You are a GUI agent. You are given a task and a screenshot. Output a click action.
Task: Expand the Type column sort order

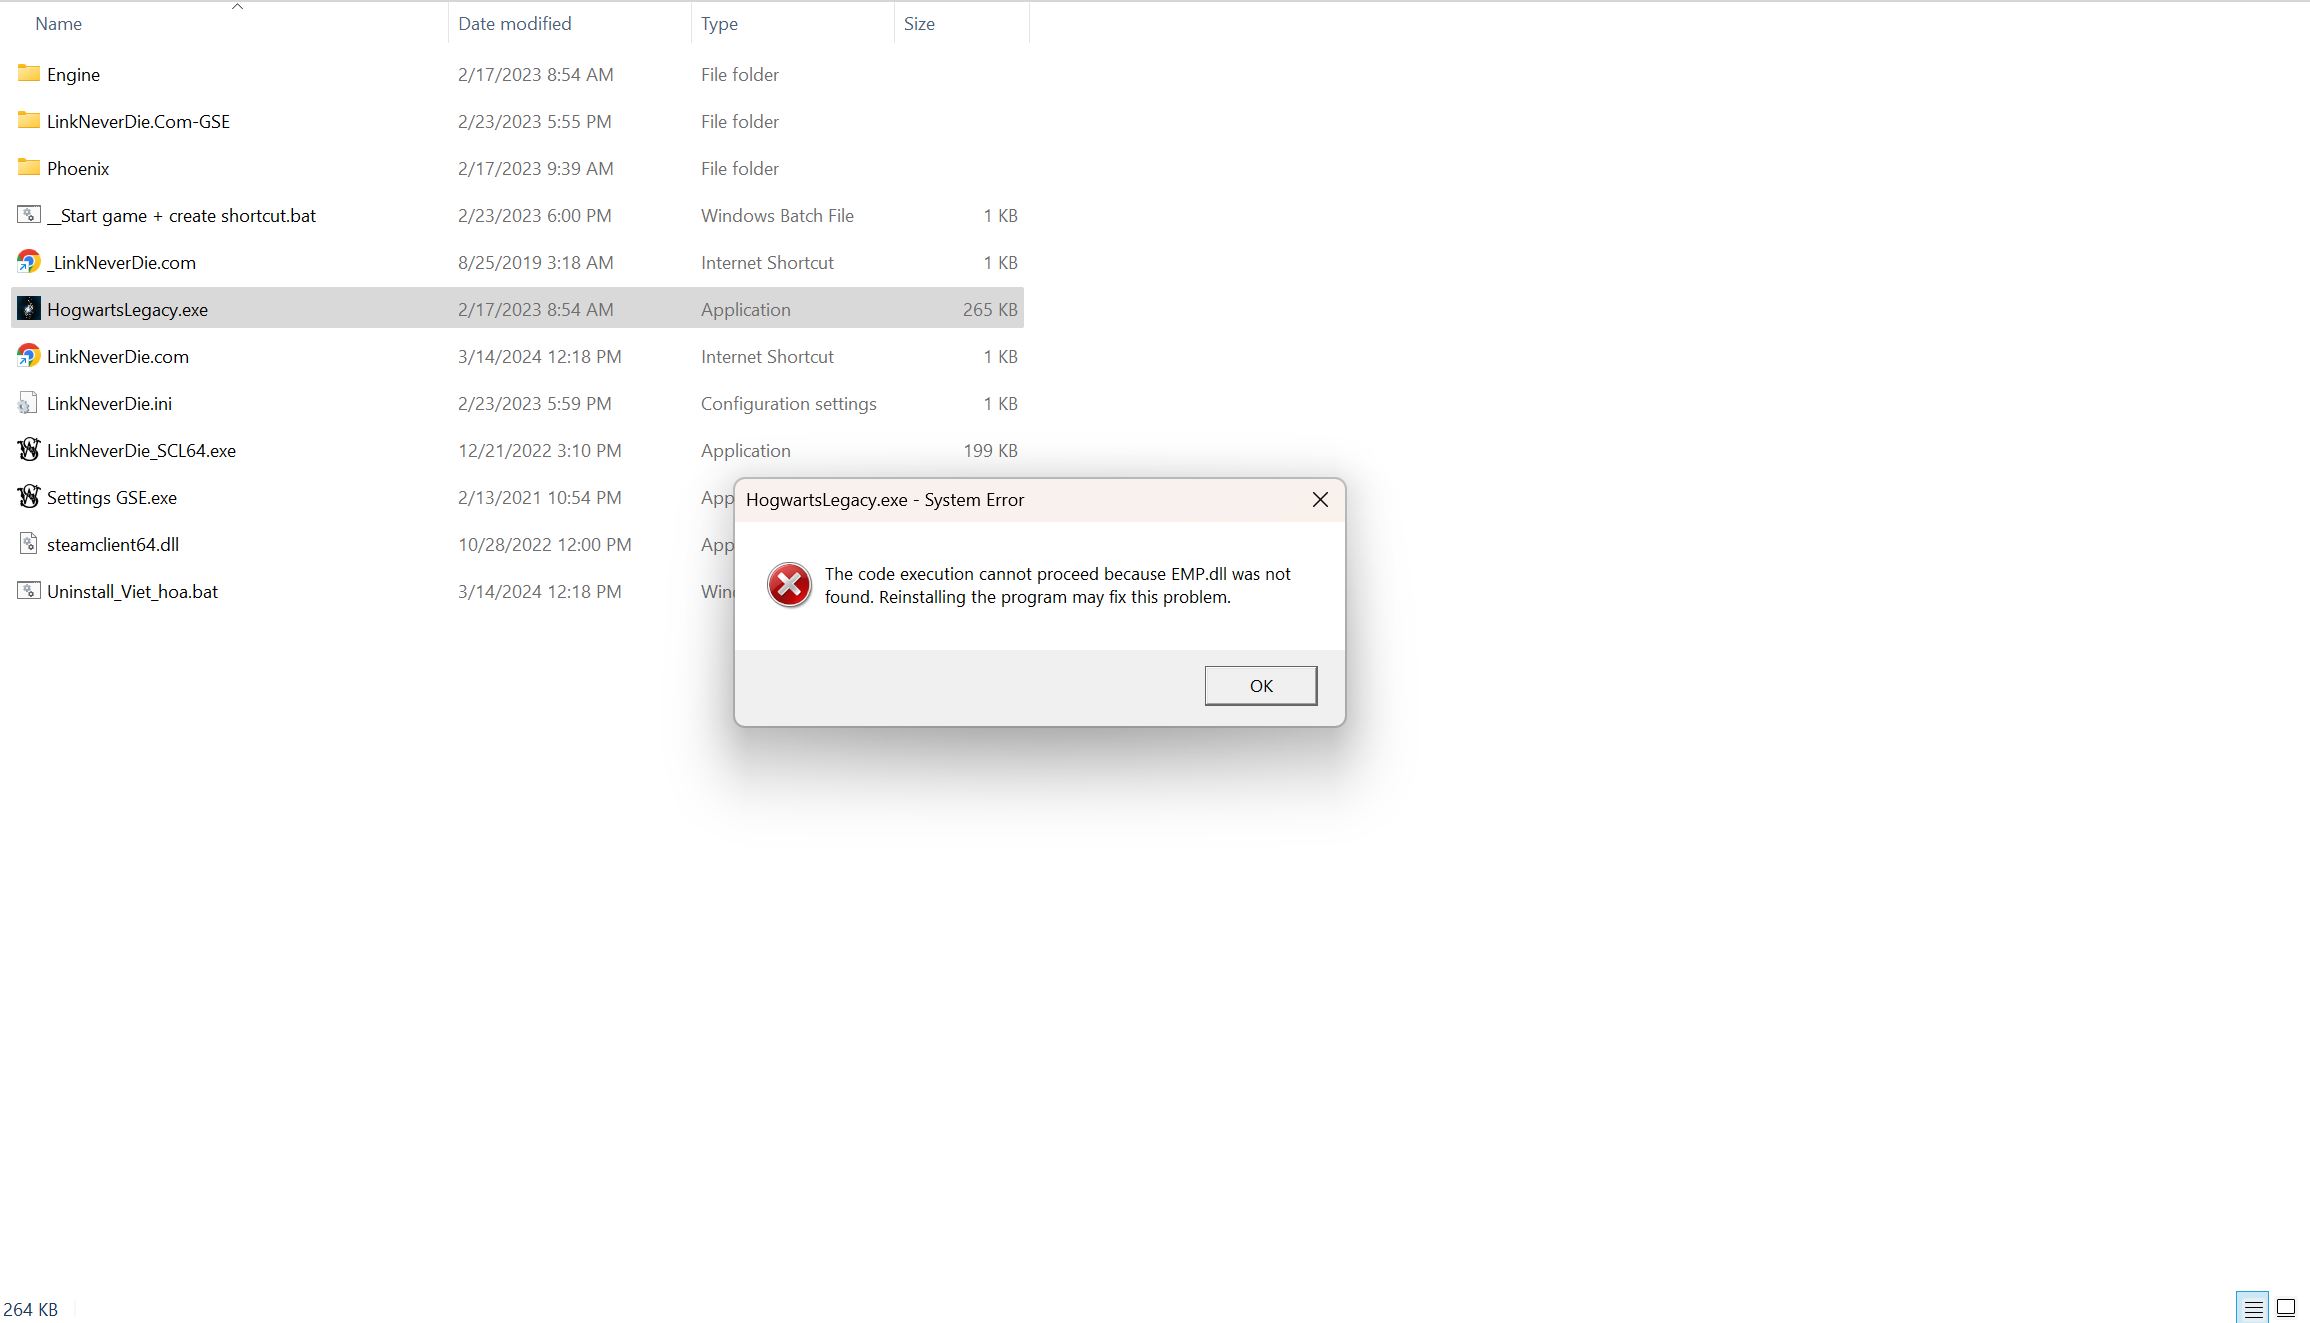pyautogui.click(x=719, y=22)
